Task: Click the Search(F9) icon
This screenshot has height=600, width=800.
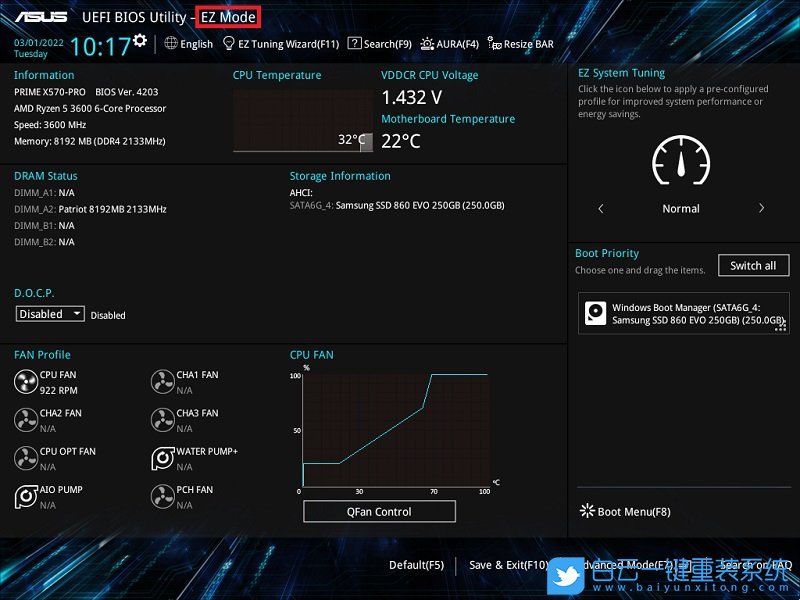Action: 380,43
